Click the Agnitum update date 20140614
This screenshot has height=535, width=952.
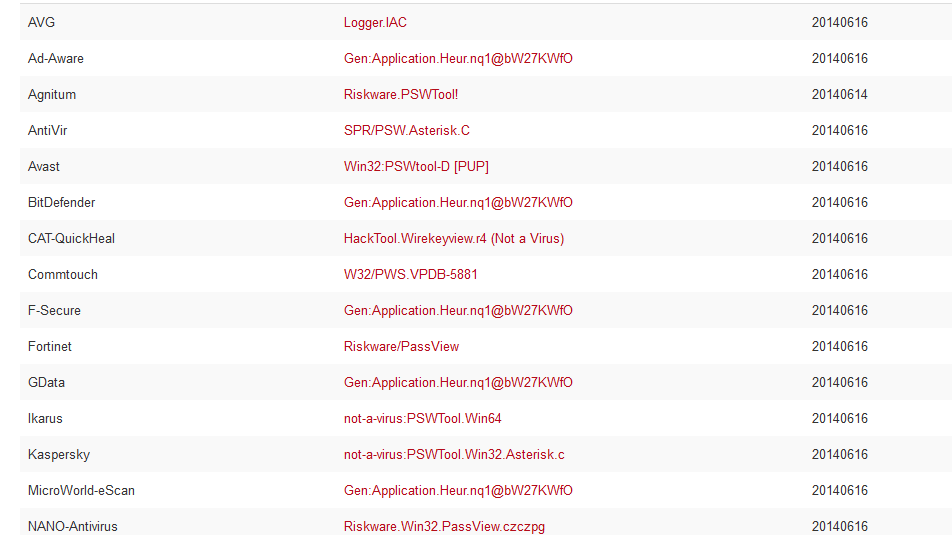pos(839,95)
